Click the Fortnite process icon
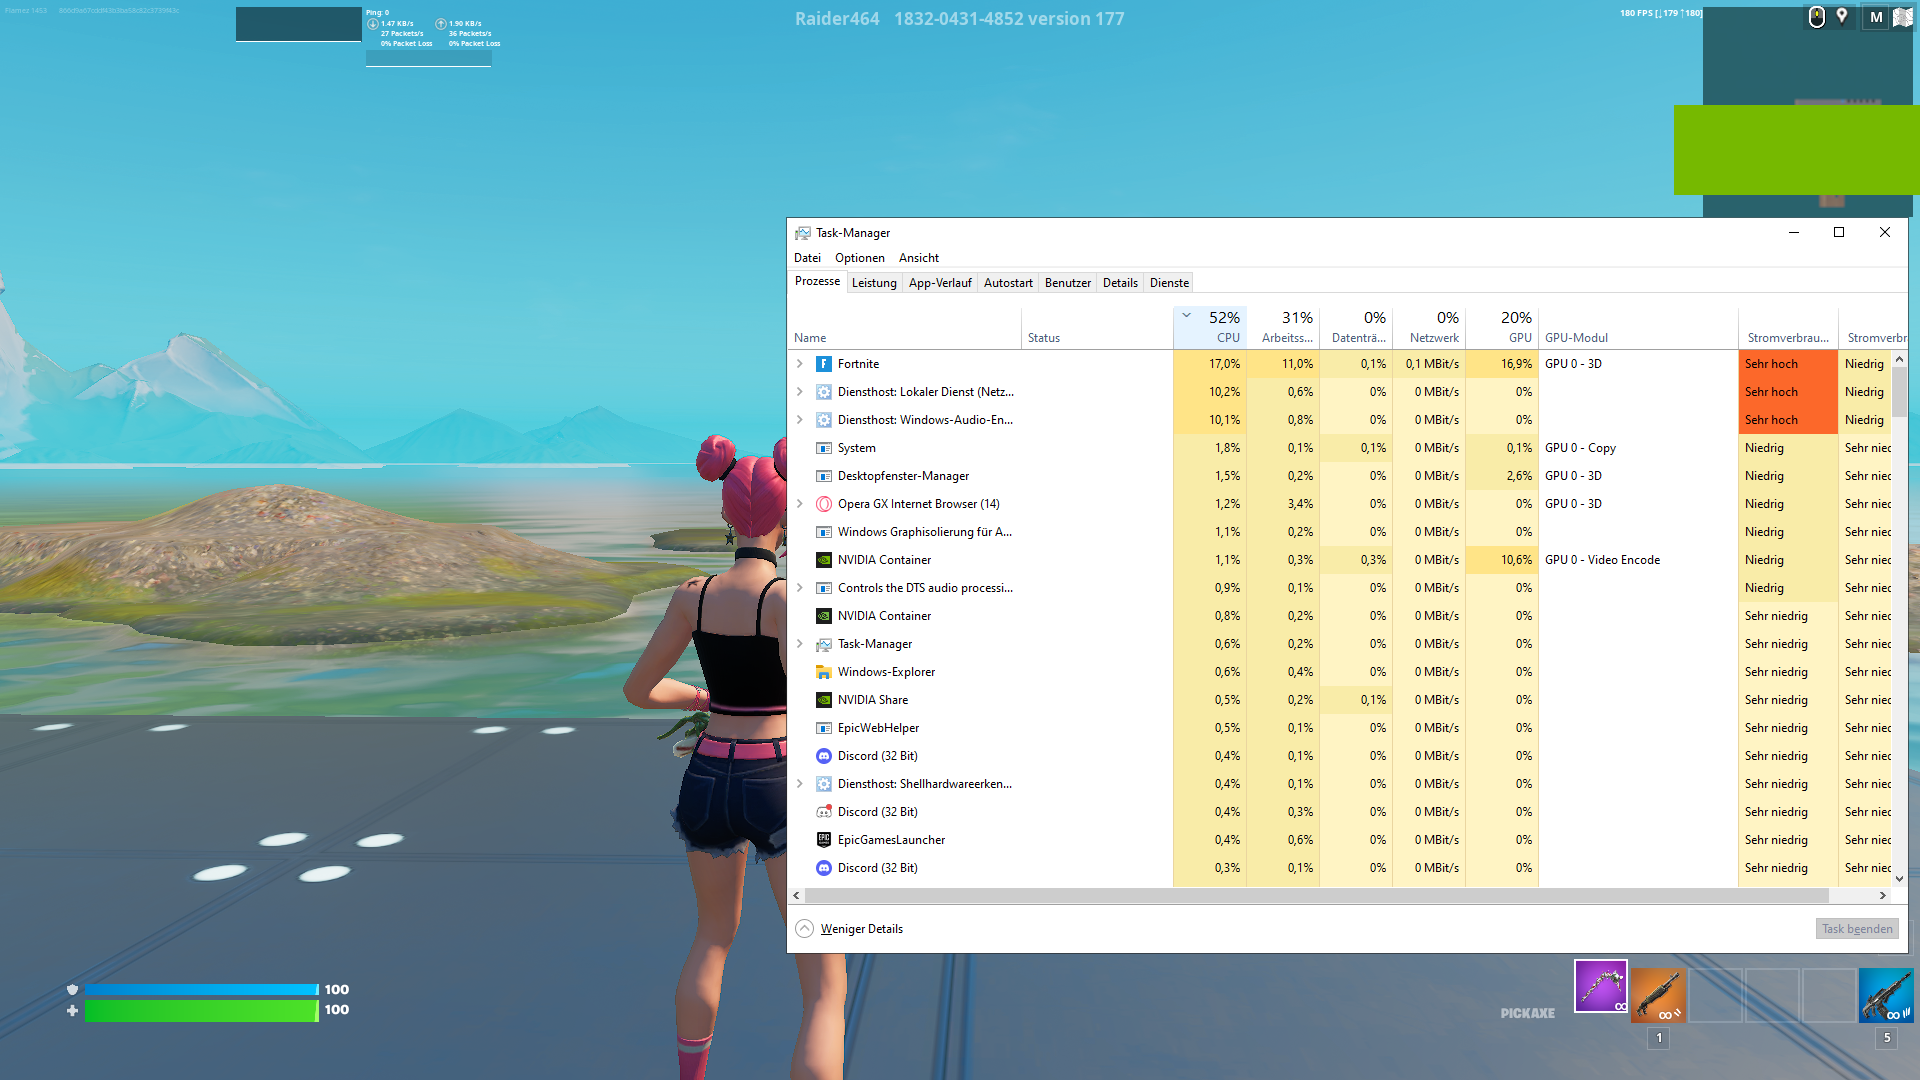The height and width of the screenshot is (1080, 1920). tap(823, 364)
